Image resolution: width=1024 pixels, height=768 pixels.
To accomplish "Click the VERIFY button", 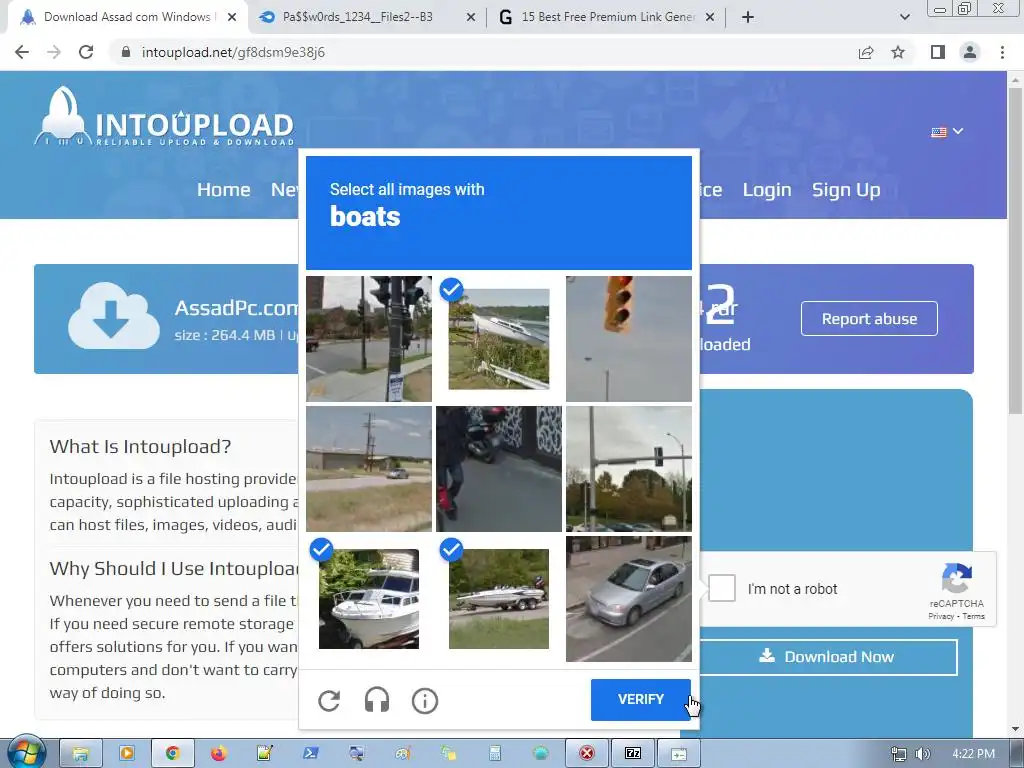I will (x=641, y=699).
